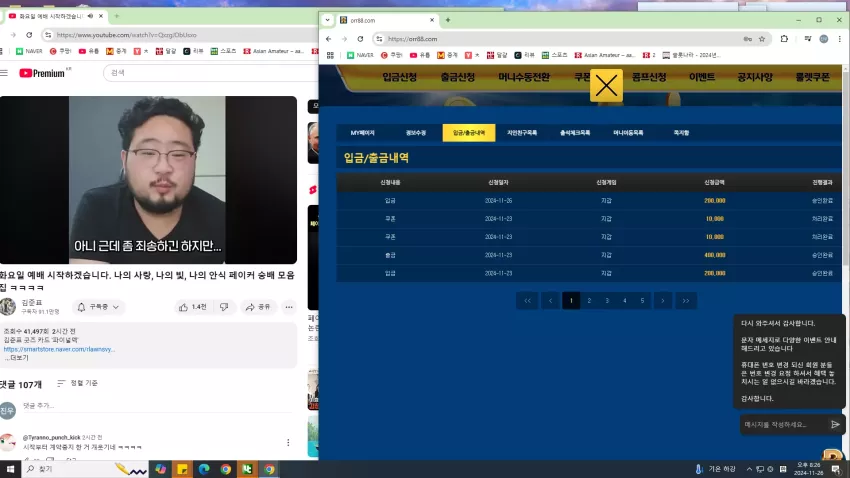This screenshot has width=850, height=478.
Task: Click the 댓글 추가 comment field
Action: click(157, 405)
